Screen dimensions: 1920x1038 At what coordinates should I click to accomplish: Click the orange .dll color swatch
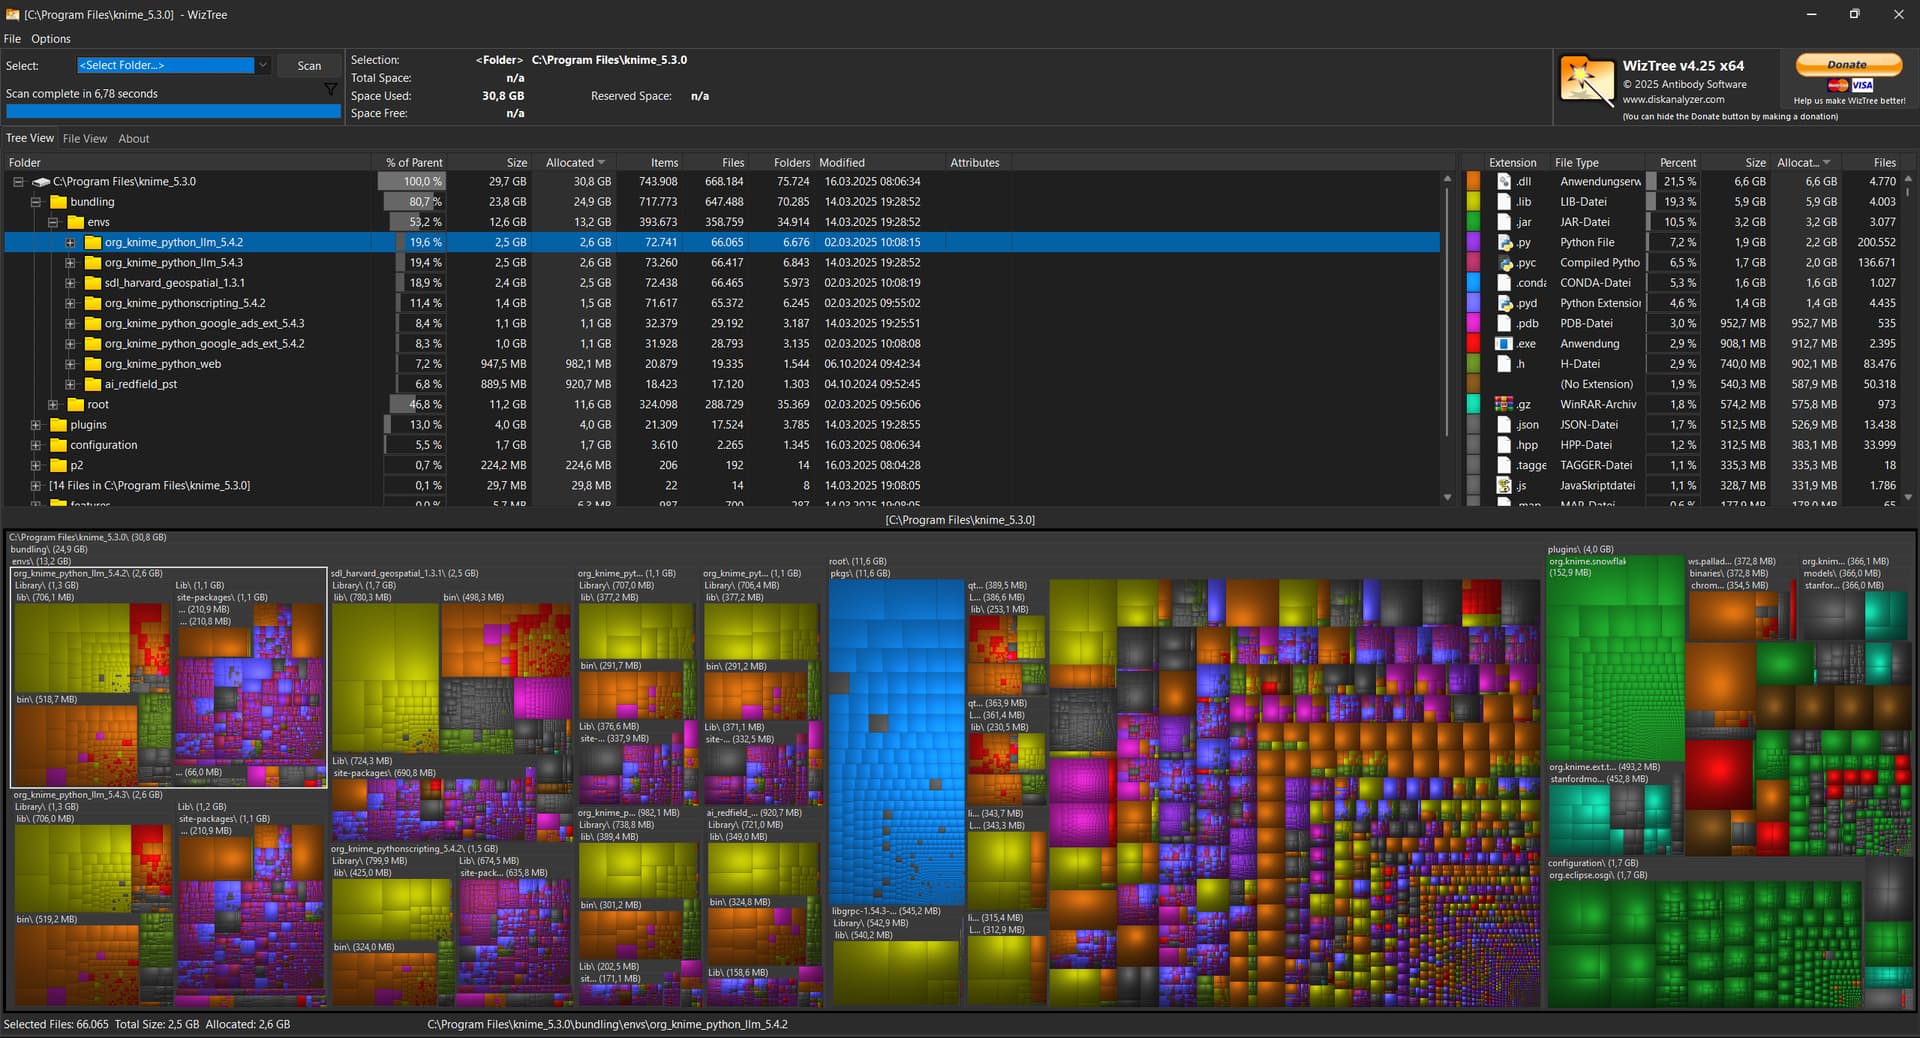click(1473, 182)
